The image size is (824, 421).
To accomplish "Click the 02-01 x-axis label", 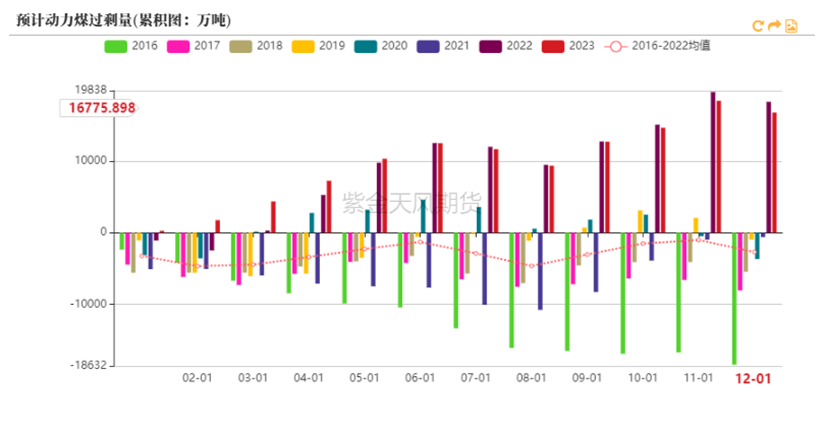I will pos(197,378).
